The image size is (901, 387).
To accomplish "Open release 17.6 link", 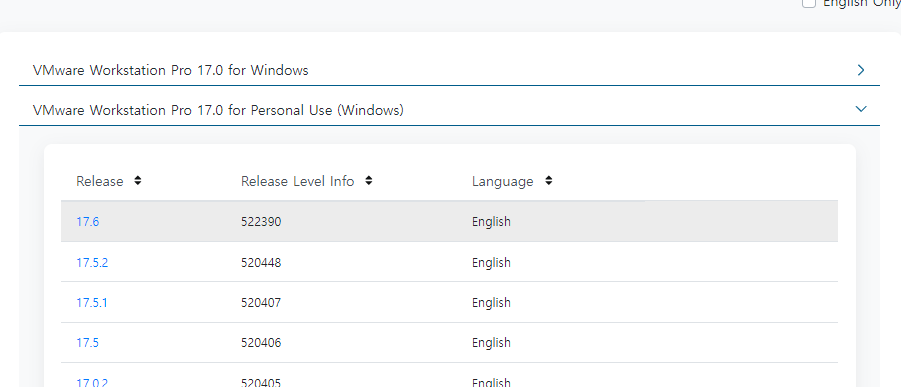I will click(x=87, y=221).
